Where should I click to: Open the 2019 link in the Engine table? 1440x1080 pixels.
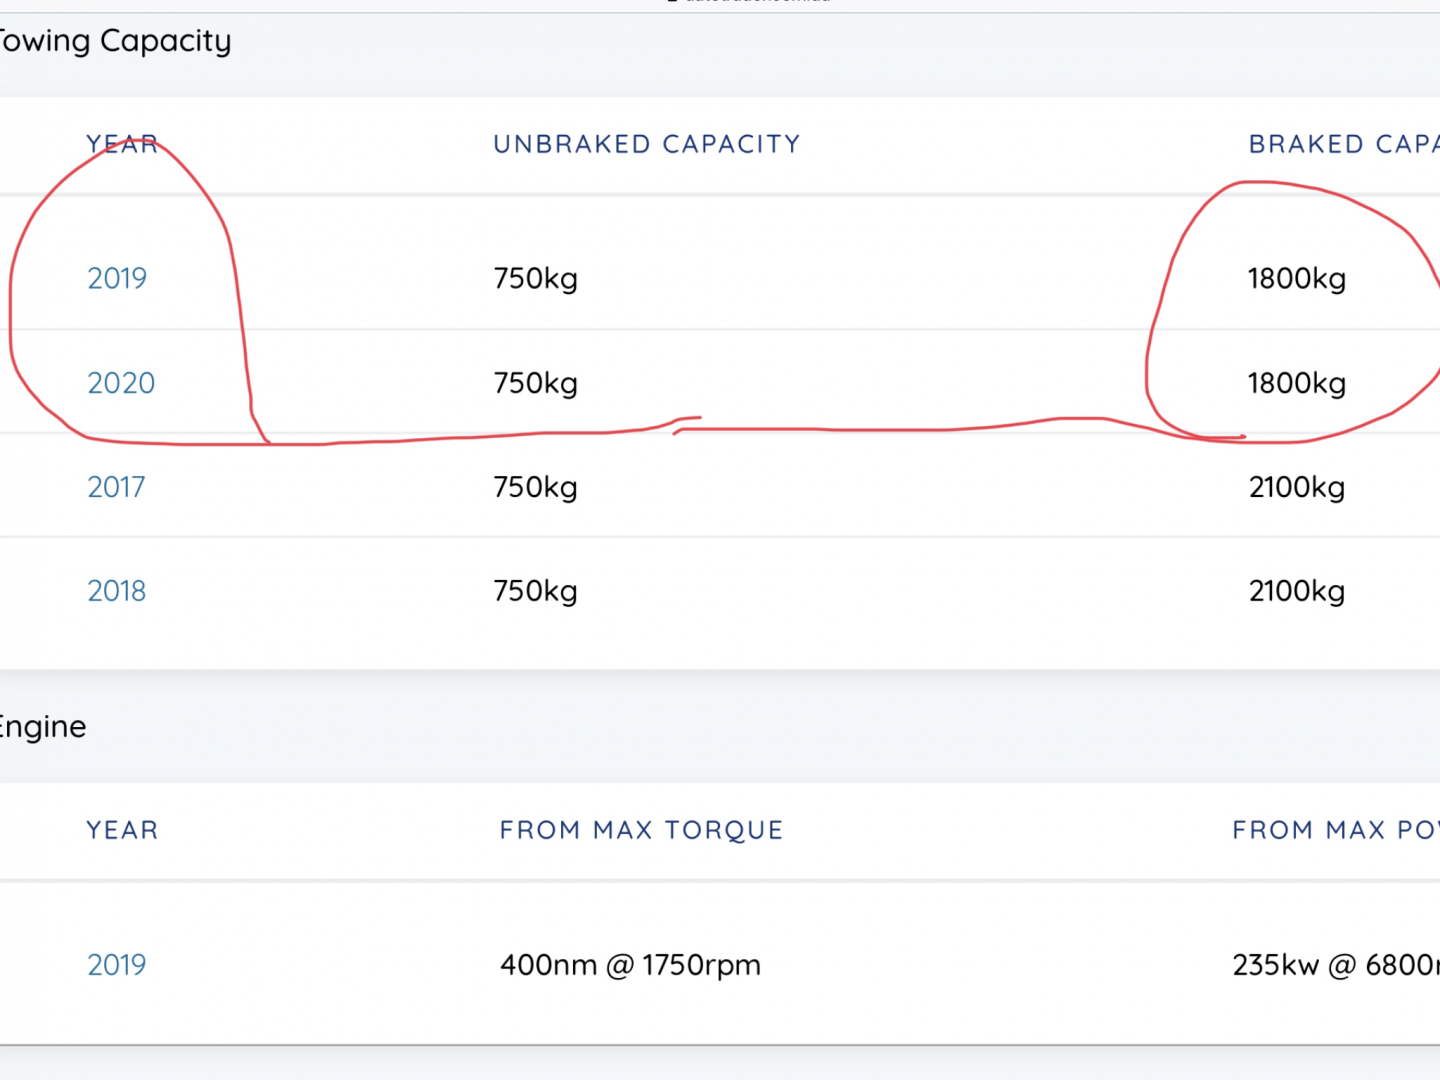(117, 965)
